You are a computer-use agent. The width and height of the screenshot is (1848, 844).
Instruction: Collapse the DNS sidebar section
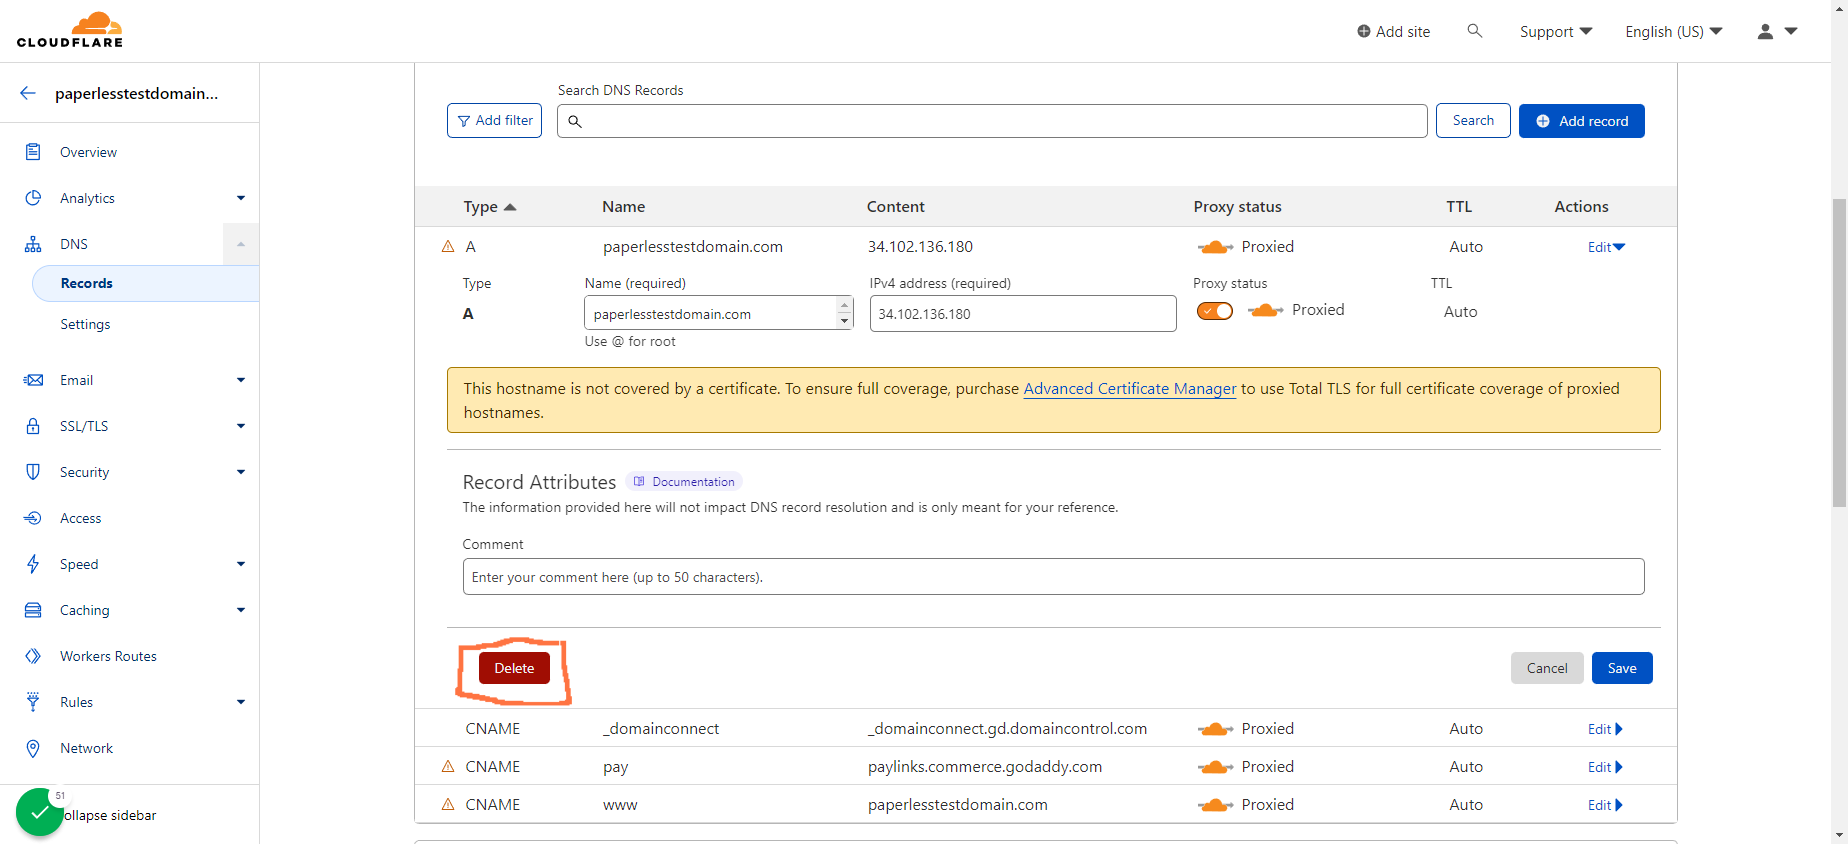pos(241,244)
